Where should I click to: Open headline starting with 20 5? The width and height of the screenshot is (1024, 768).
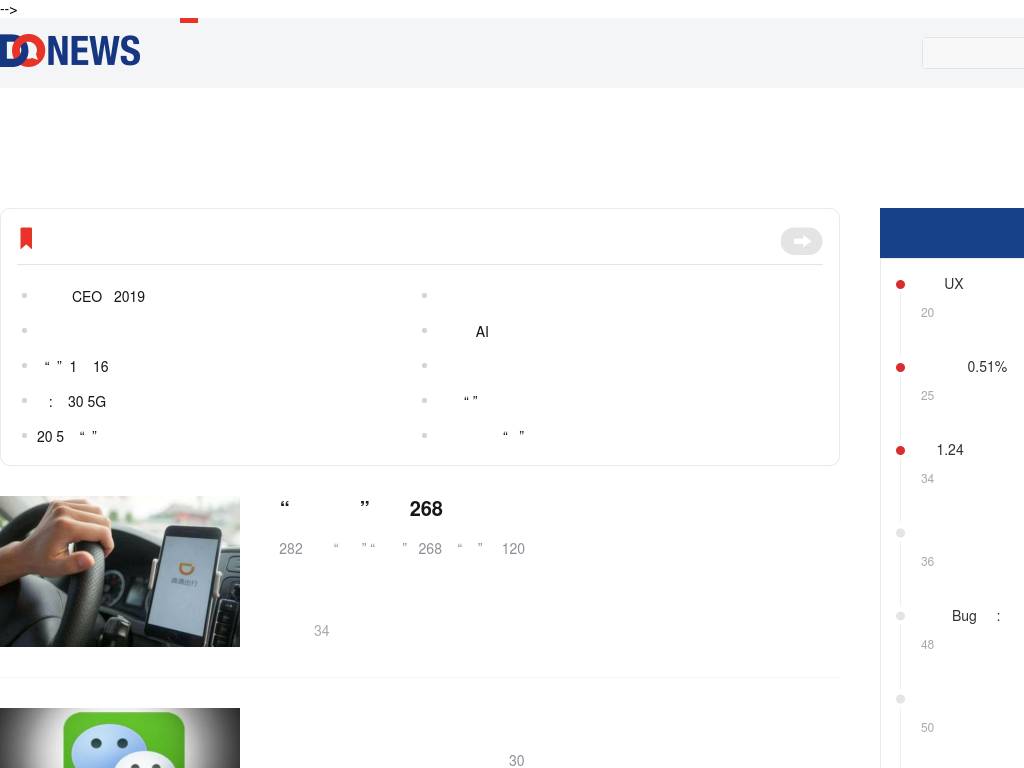tap(67, 436)
